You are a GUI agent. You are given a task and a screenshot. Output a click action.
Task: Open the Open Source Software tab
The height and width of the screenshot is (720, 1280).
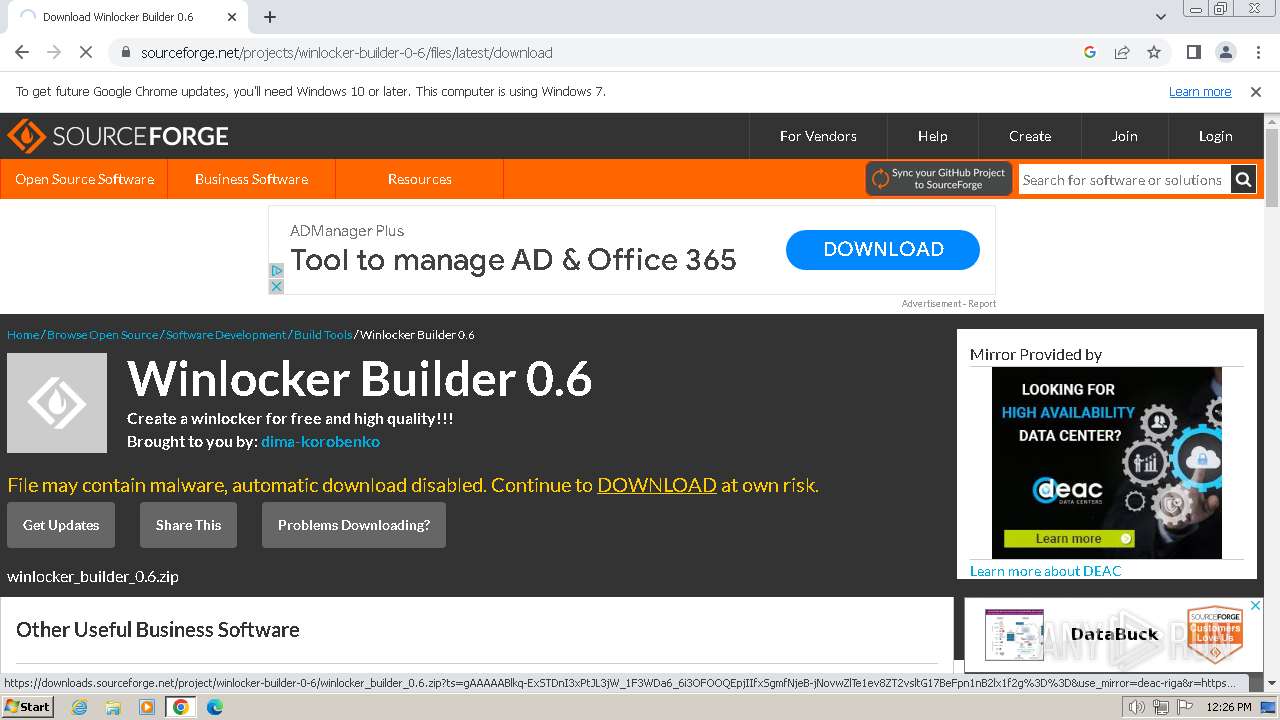pos(84,179)
